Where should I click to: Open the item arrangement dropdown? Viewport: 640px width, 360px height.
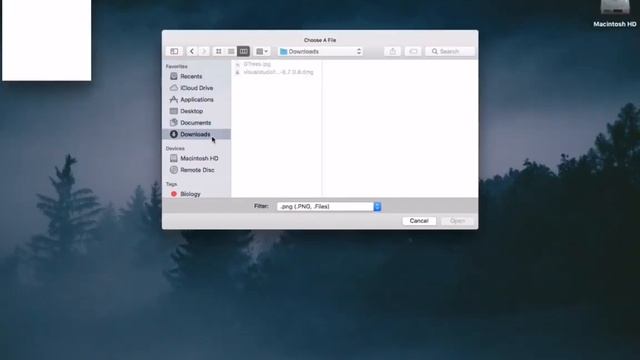point(262,51)
